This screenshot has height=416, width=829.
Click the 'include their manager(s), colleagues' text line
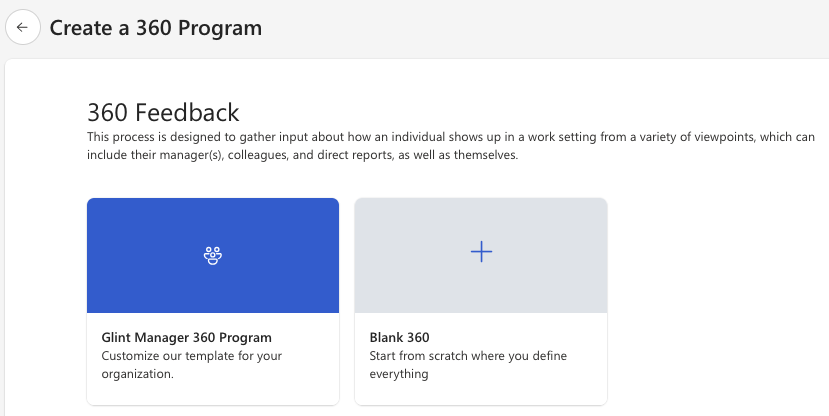[302, 155]
